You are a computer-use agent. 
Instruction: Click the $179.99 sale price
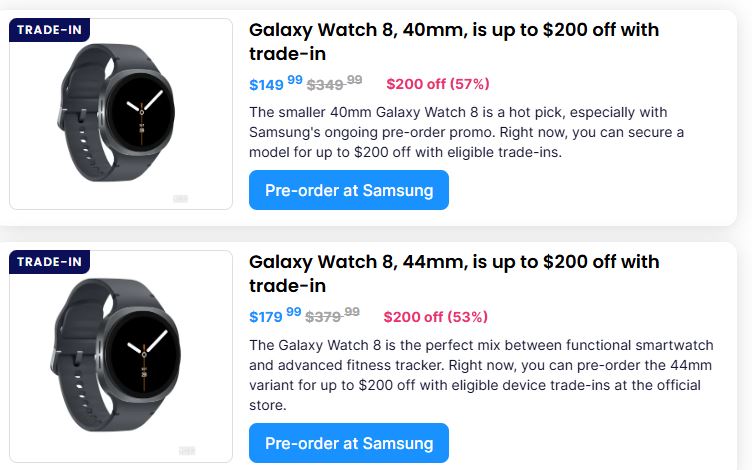275,316
